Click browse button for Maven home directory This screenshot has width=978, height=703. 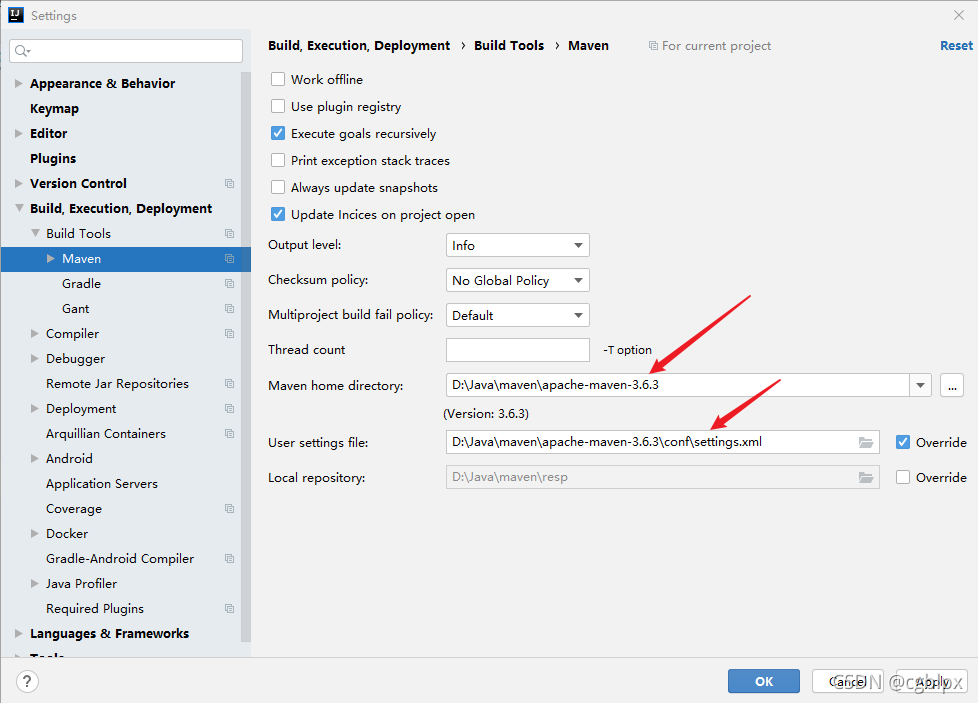952,385
